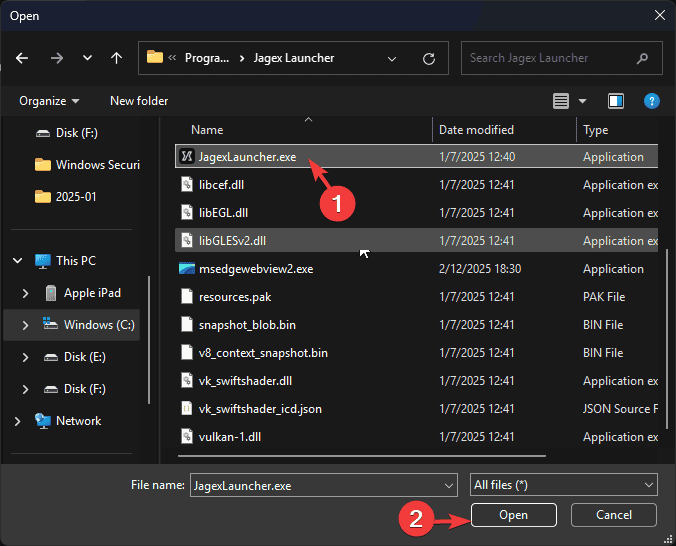The height and width of the screenshot is (546, 676).
Task: Open the Windows Securi folder
Action: pos(98,165)
